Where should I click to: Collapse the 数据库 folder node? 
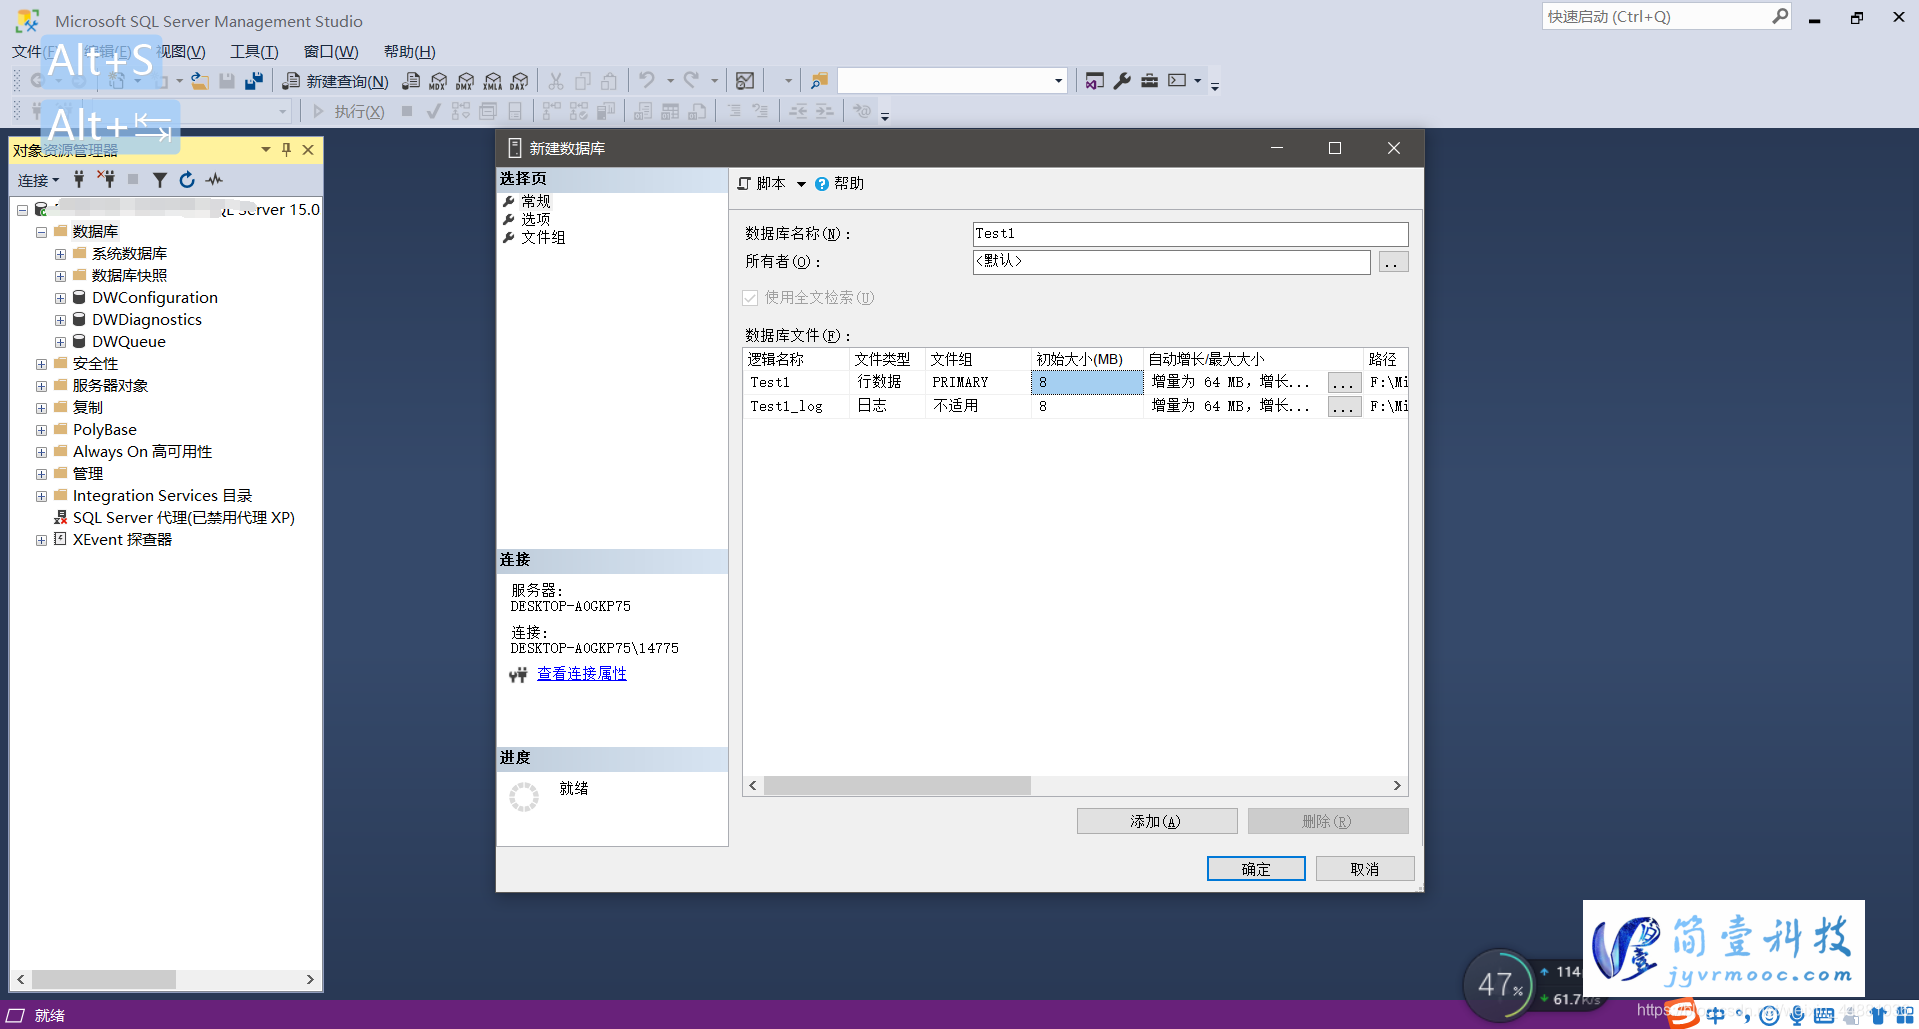point(41,232)
